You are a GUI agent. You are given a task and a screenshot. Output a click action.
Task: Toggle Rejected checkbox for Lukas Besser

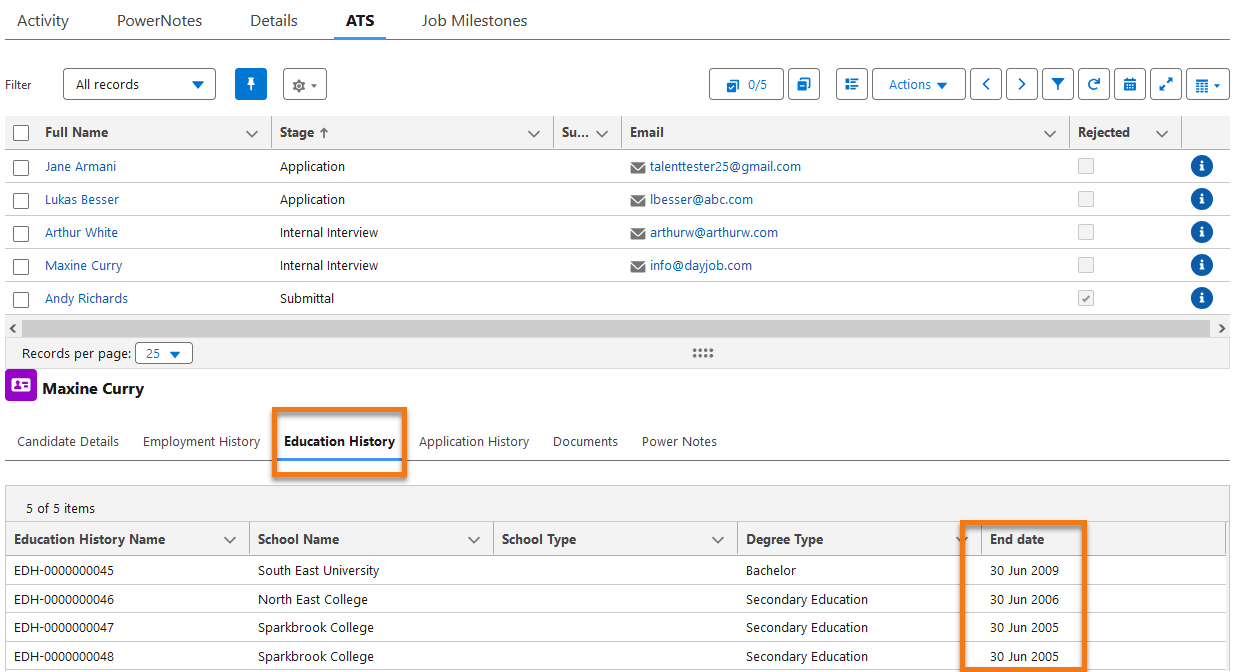1086,199
